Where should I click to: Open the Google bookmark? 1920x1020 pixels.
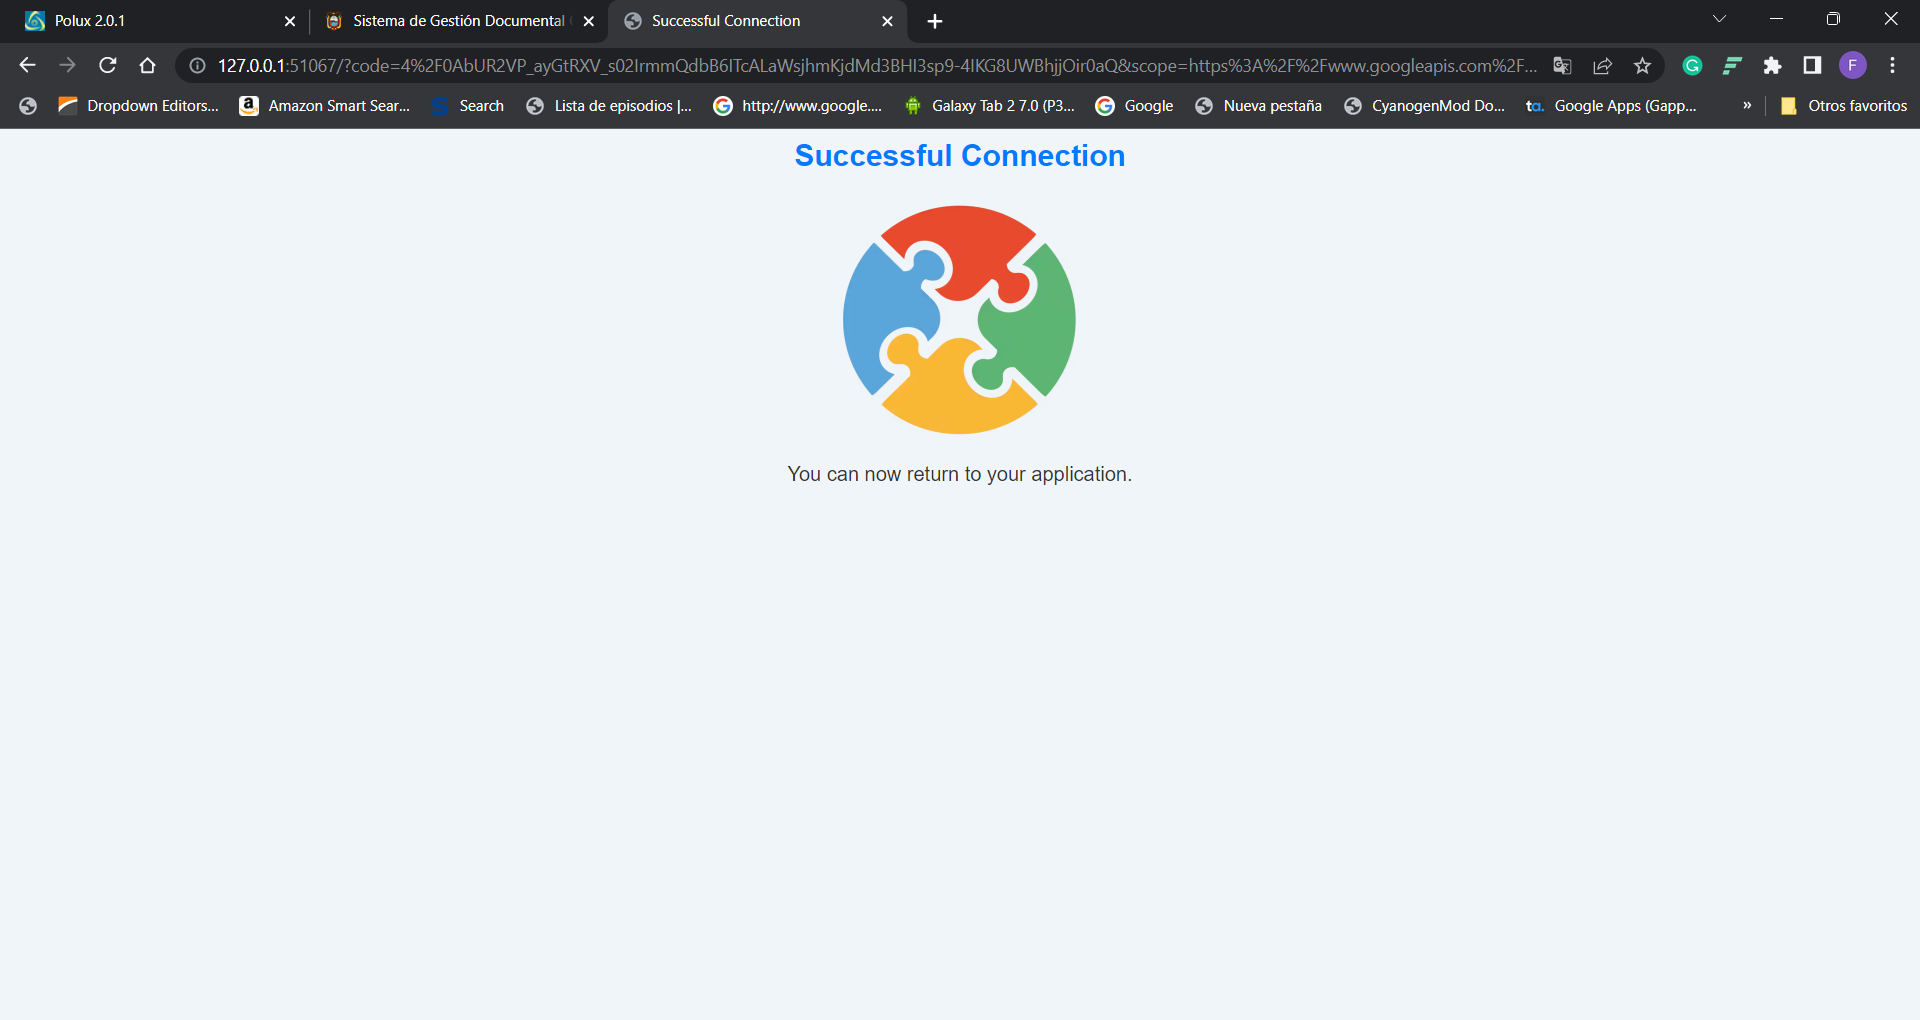click(1134, 106)
